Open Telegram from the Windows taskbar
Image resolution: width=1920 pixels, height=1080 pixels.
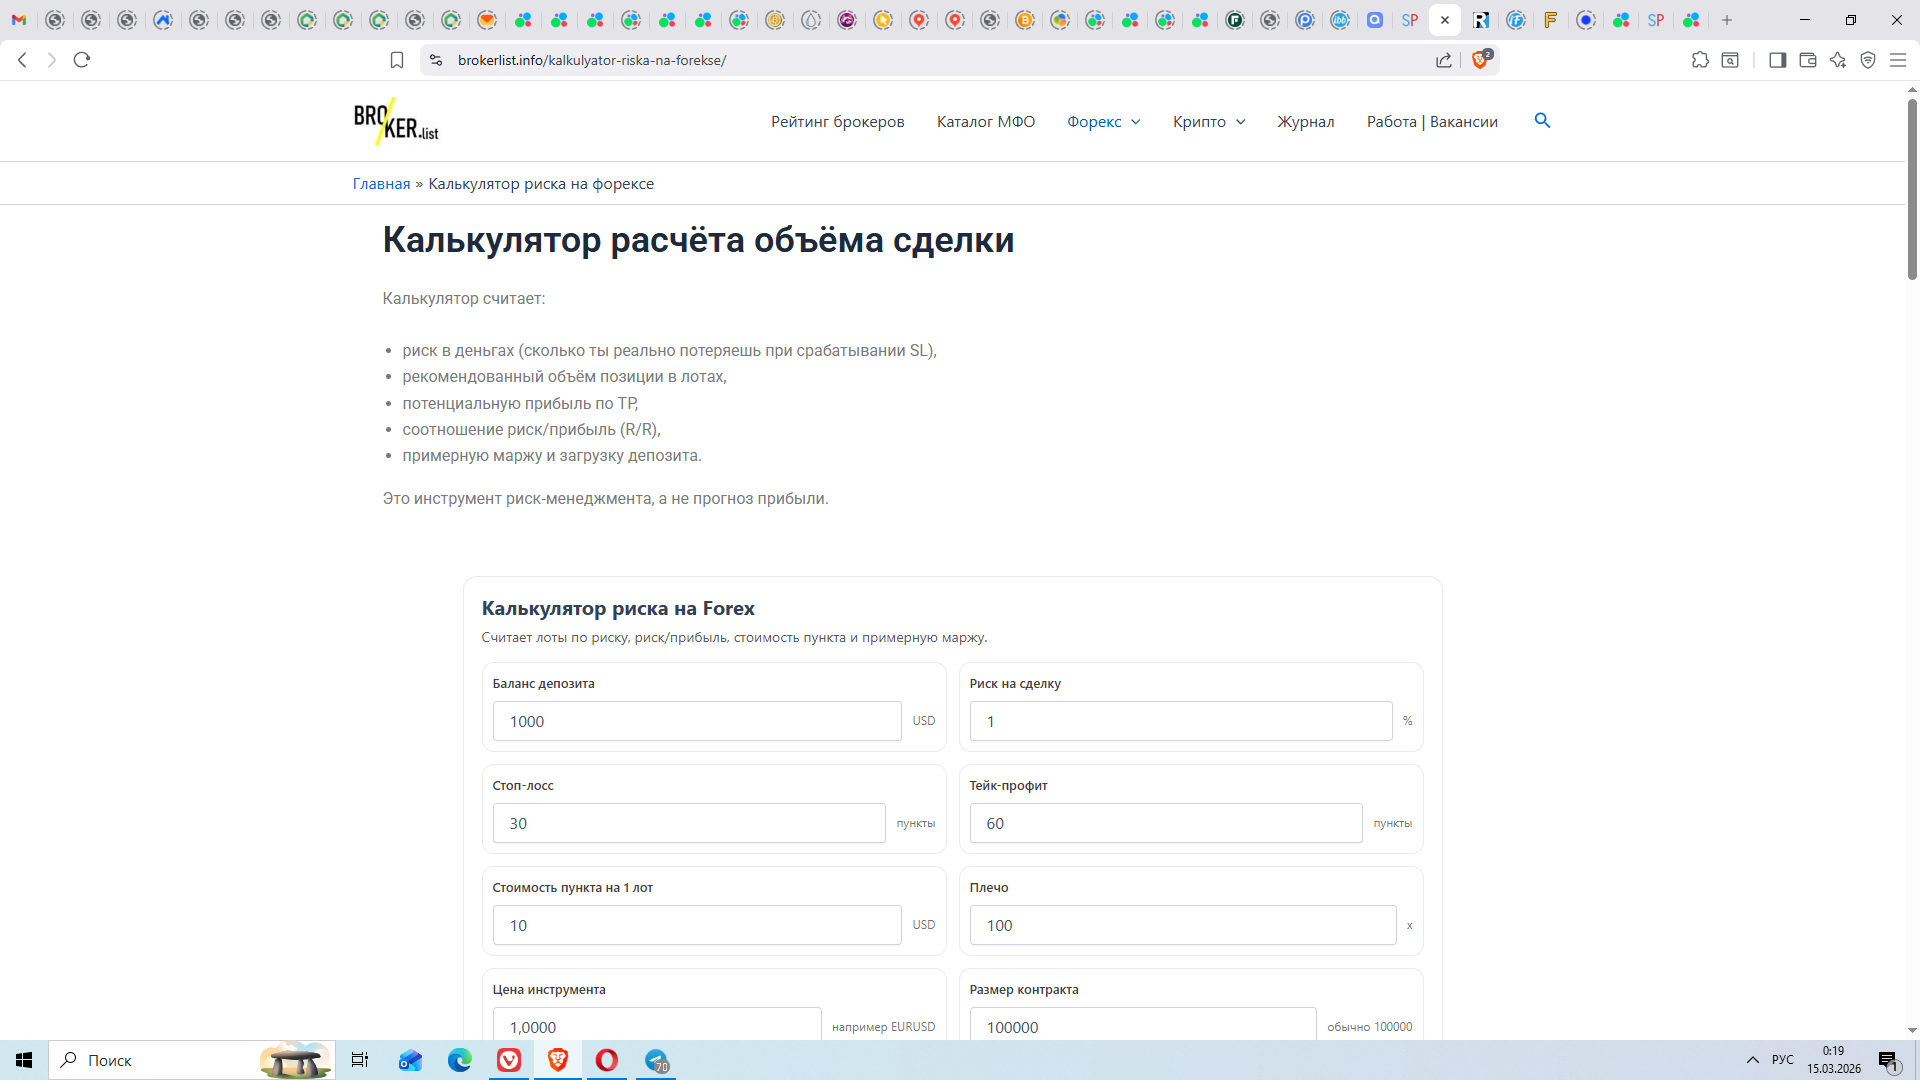coord(657,1060)
